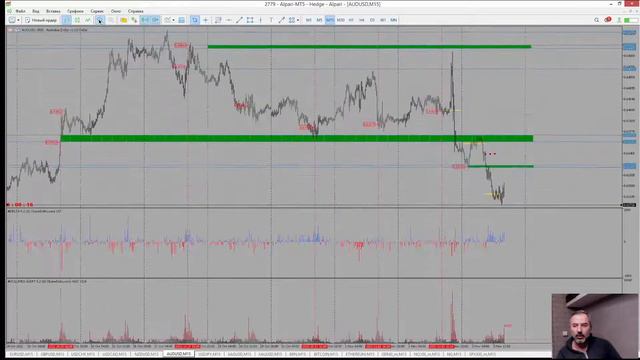The image size is (640, 360).
Task: Open the new chart icon in toolbar
Action: point(12,20)
